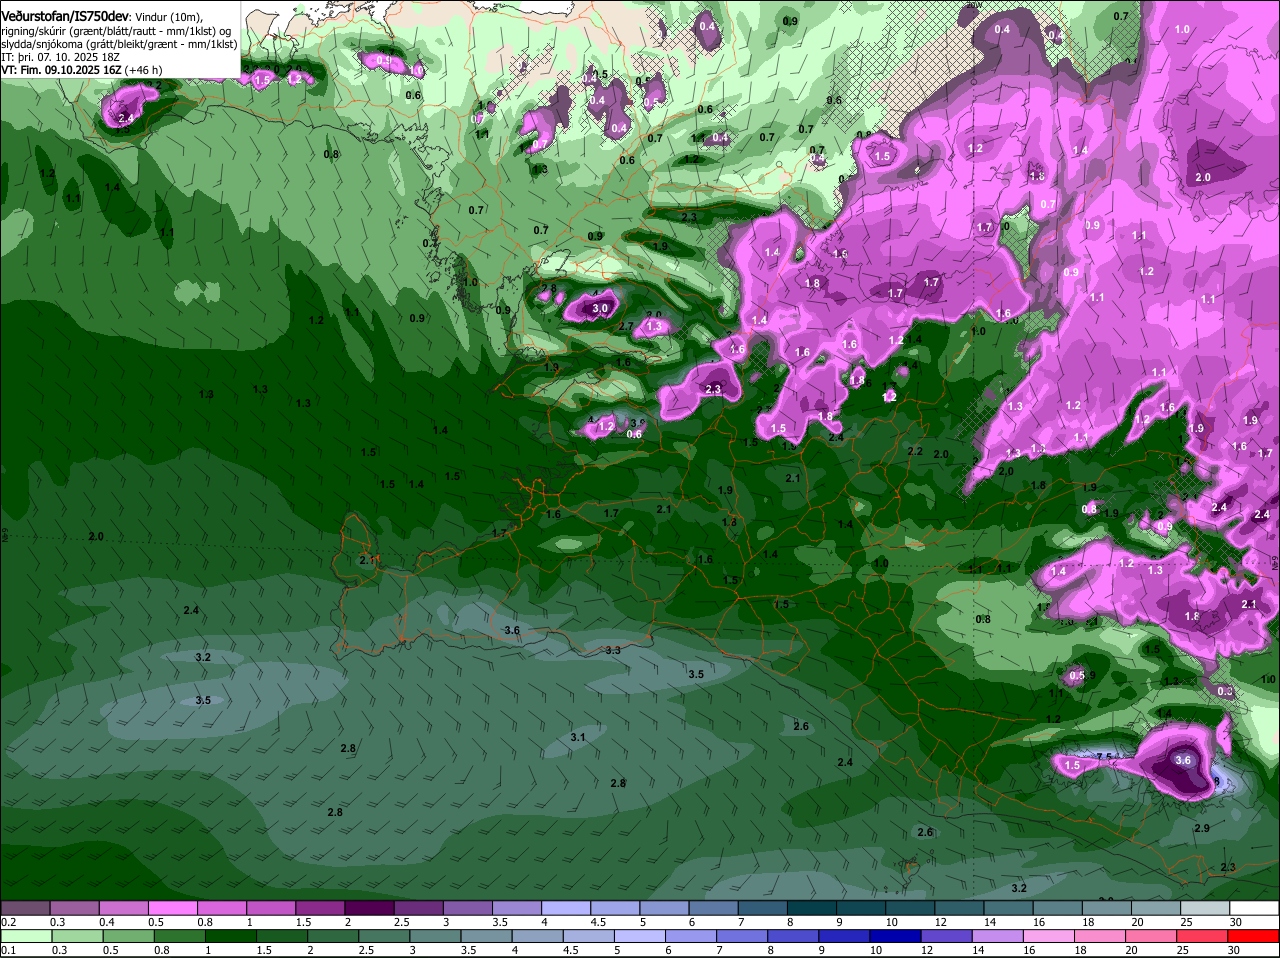Pick lower scale swatch between 14 and 16
Image resolution: width=1280 pixels, height=958 pixels.
click(x=996, y=935)
